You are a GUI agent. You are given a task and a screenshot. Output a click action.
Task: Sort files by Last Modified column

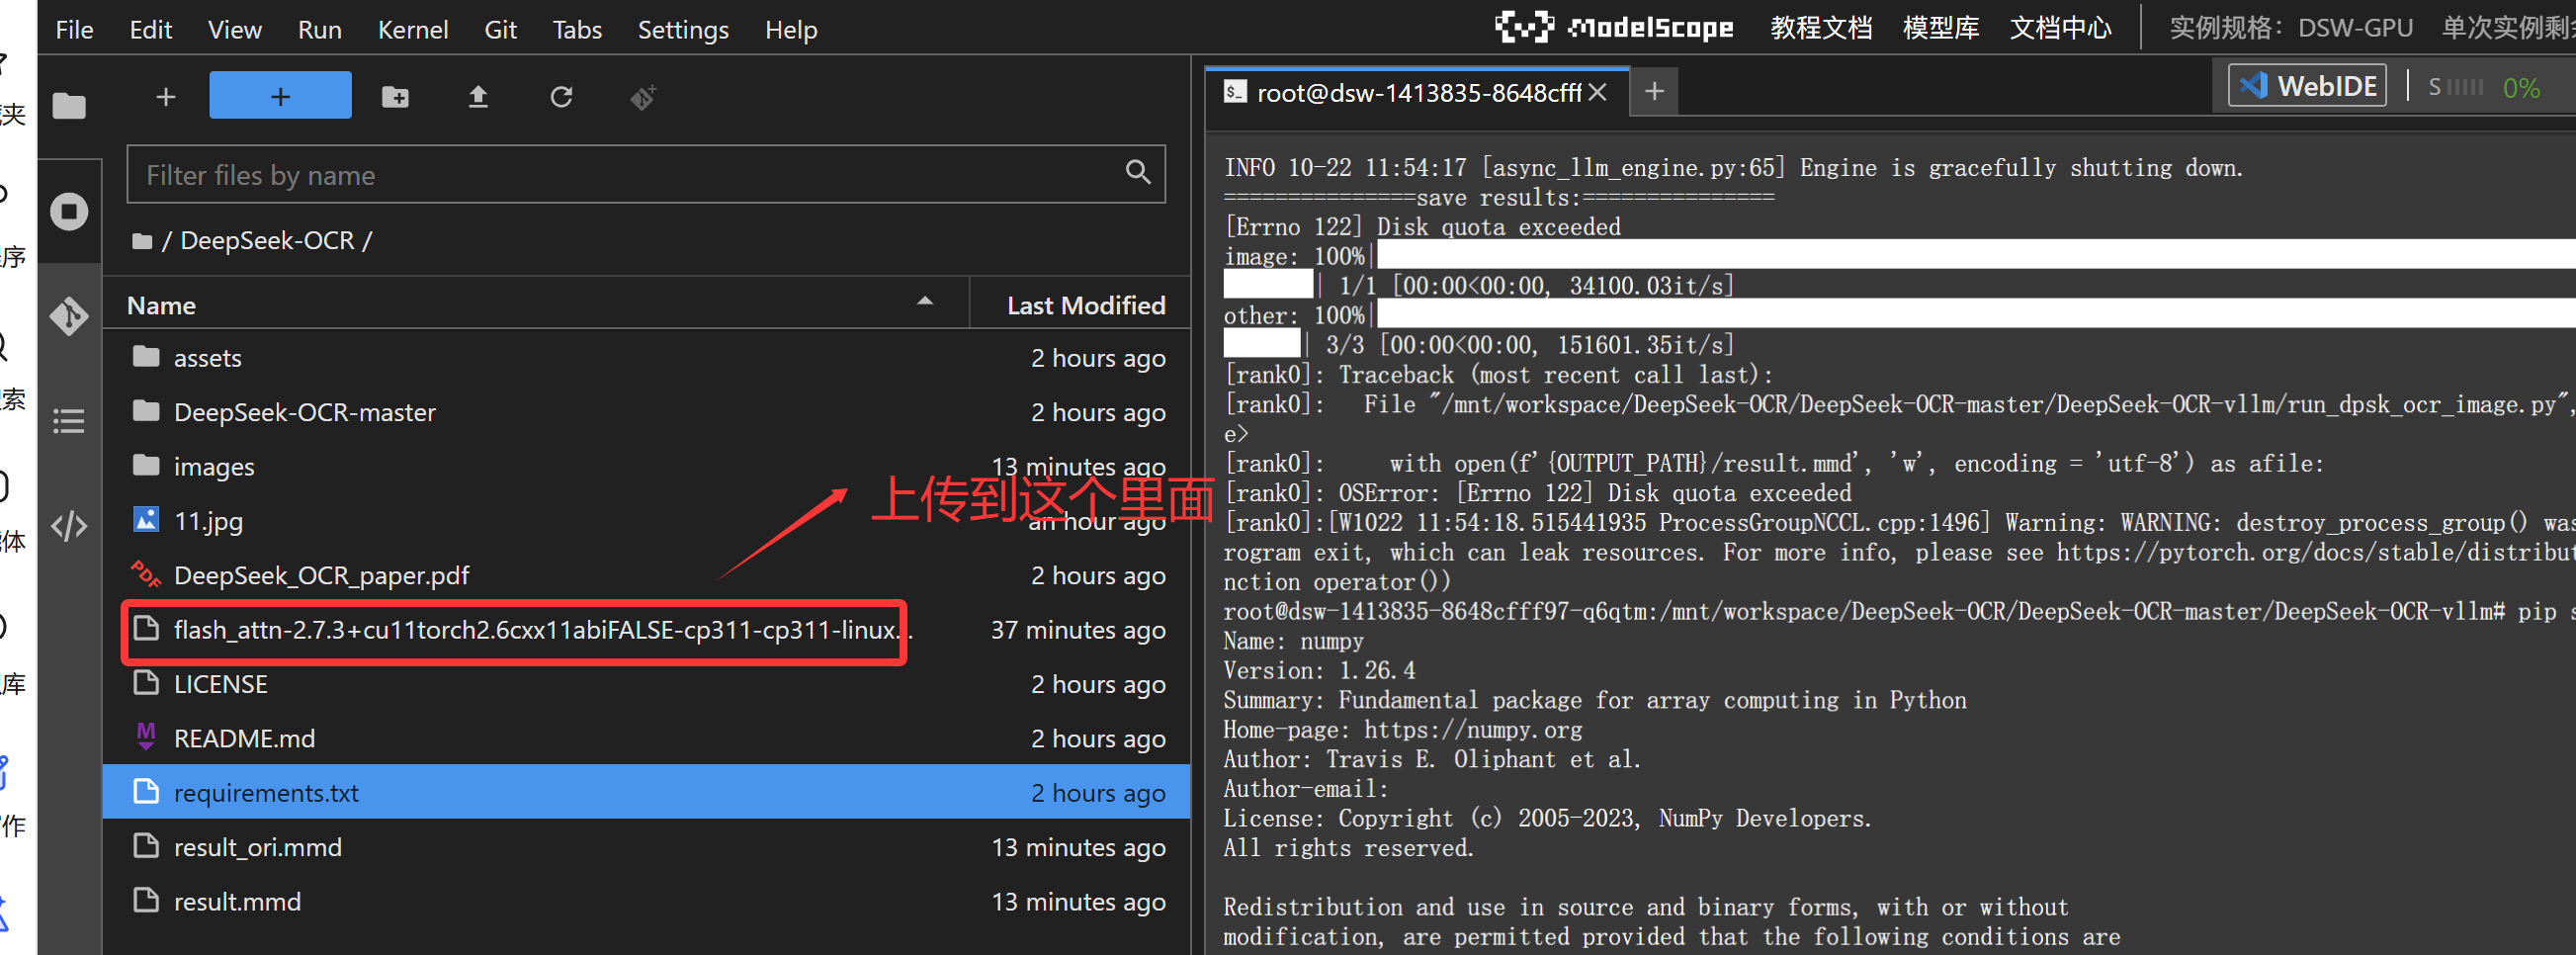1085,305
